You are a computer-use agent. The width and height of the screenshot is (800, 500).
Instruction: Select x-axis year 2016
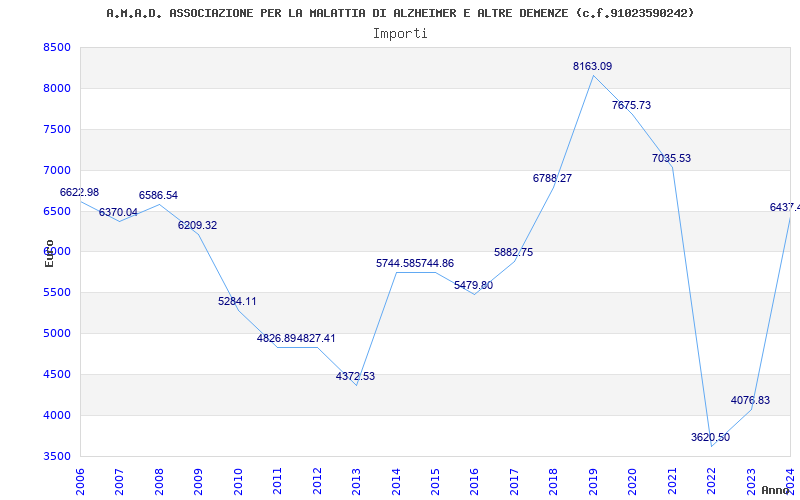click(x=474, y=482)
